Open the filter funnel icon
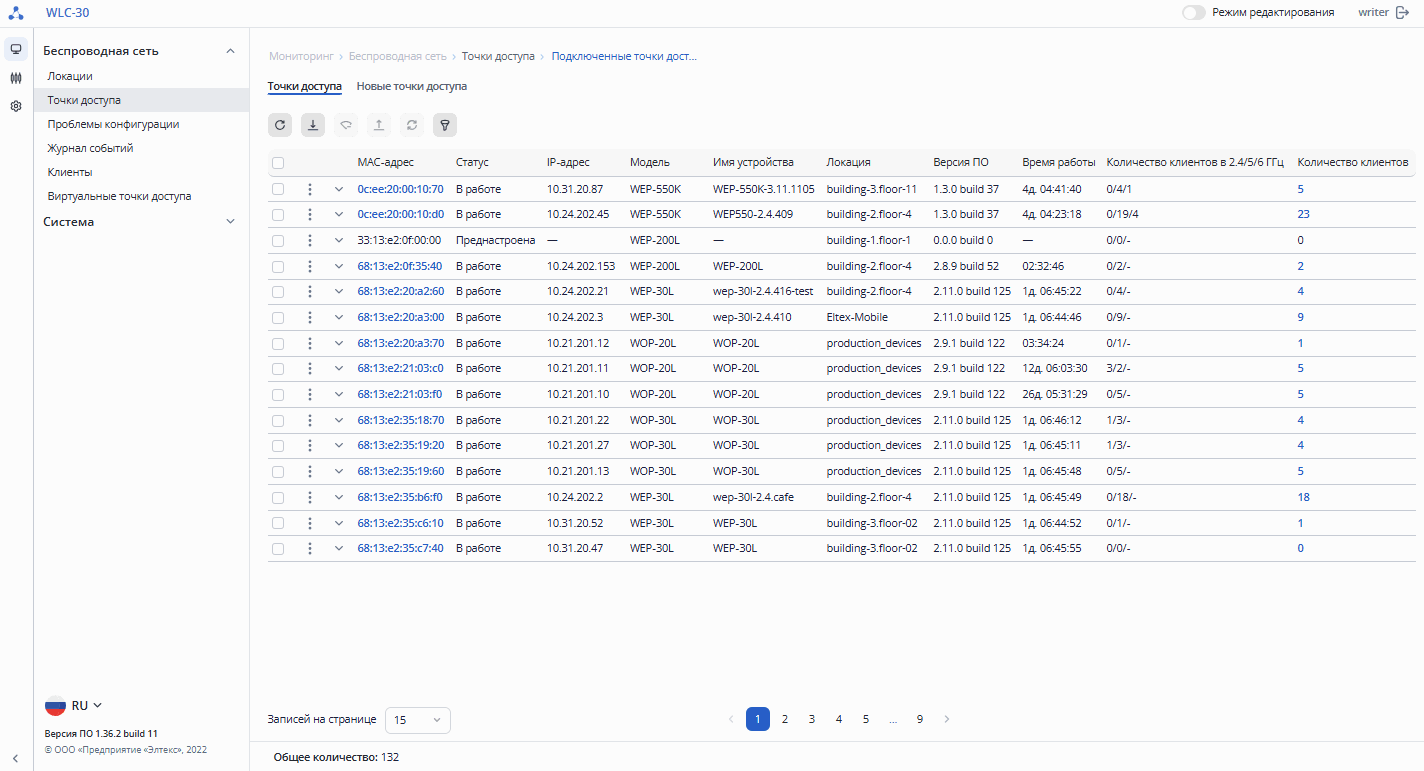The width and height of the screenshot is (1424, 771). pyautogui.click(x=445, y=125)
